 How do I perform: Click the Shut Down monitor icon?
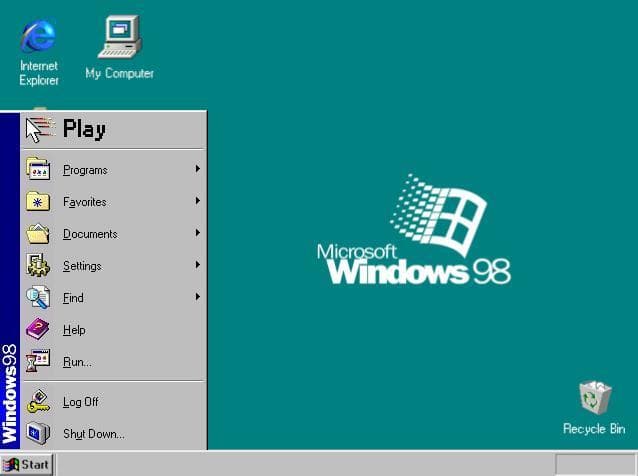coord(38,433)
